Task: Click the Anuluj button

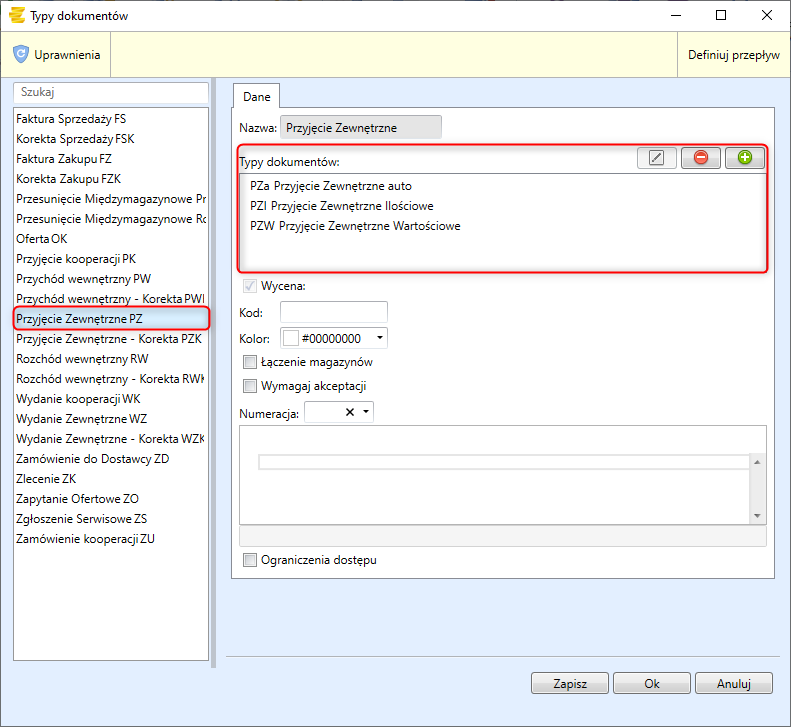Action: pos(734,684)
